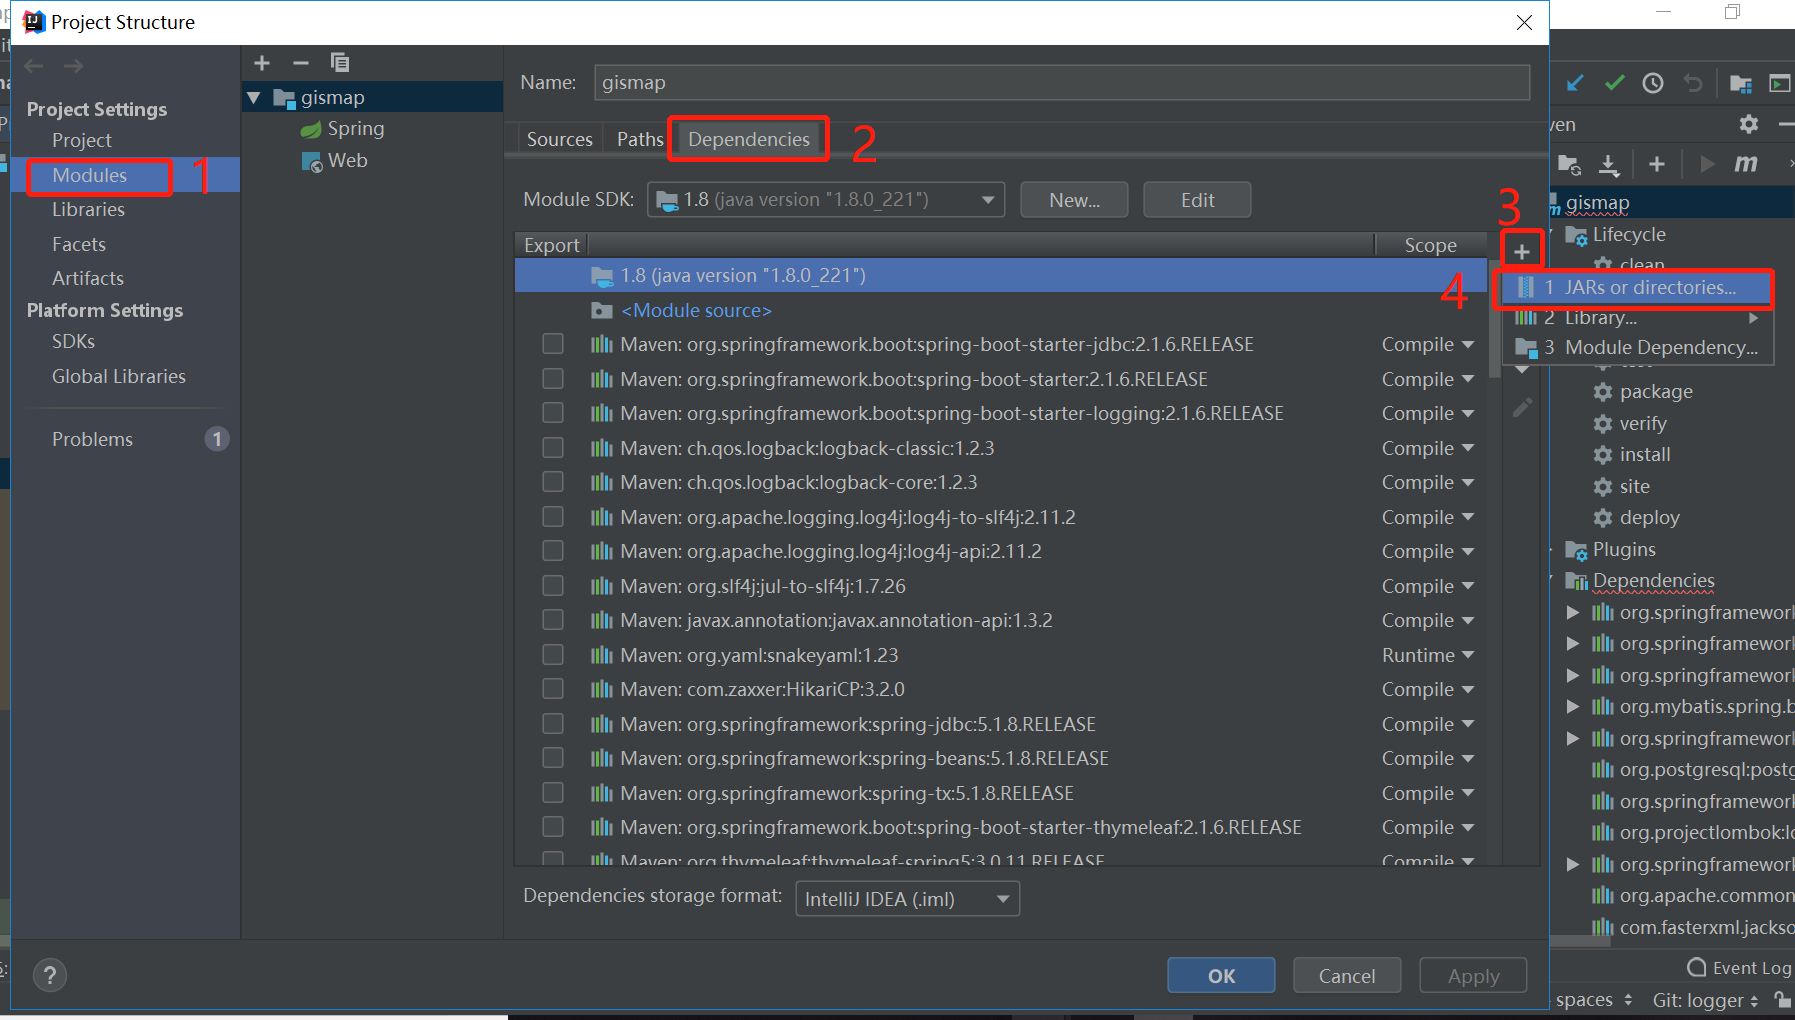Click Git: logger branch status widget
The height and width of the screenshot is (1020, 1795).
(x=1705, y=1000)
